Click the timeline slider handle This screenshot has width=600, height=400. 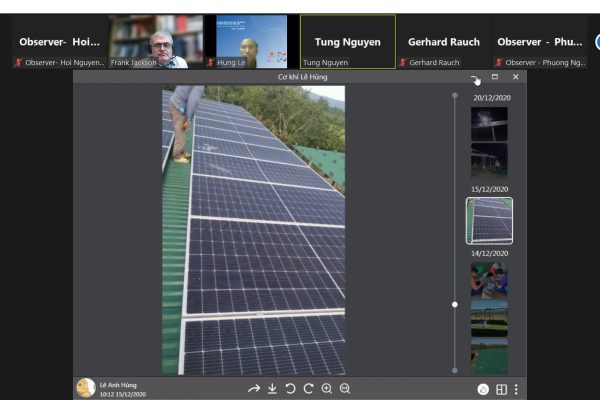(455, 304)
